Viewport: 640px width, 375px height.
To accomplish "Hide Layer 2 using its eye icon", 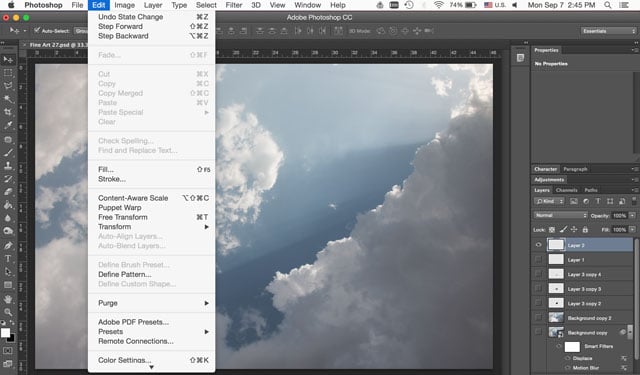I will (538, 245).
